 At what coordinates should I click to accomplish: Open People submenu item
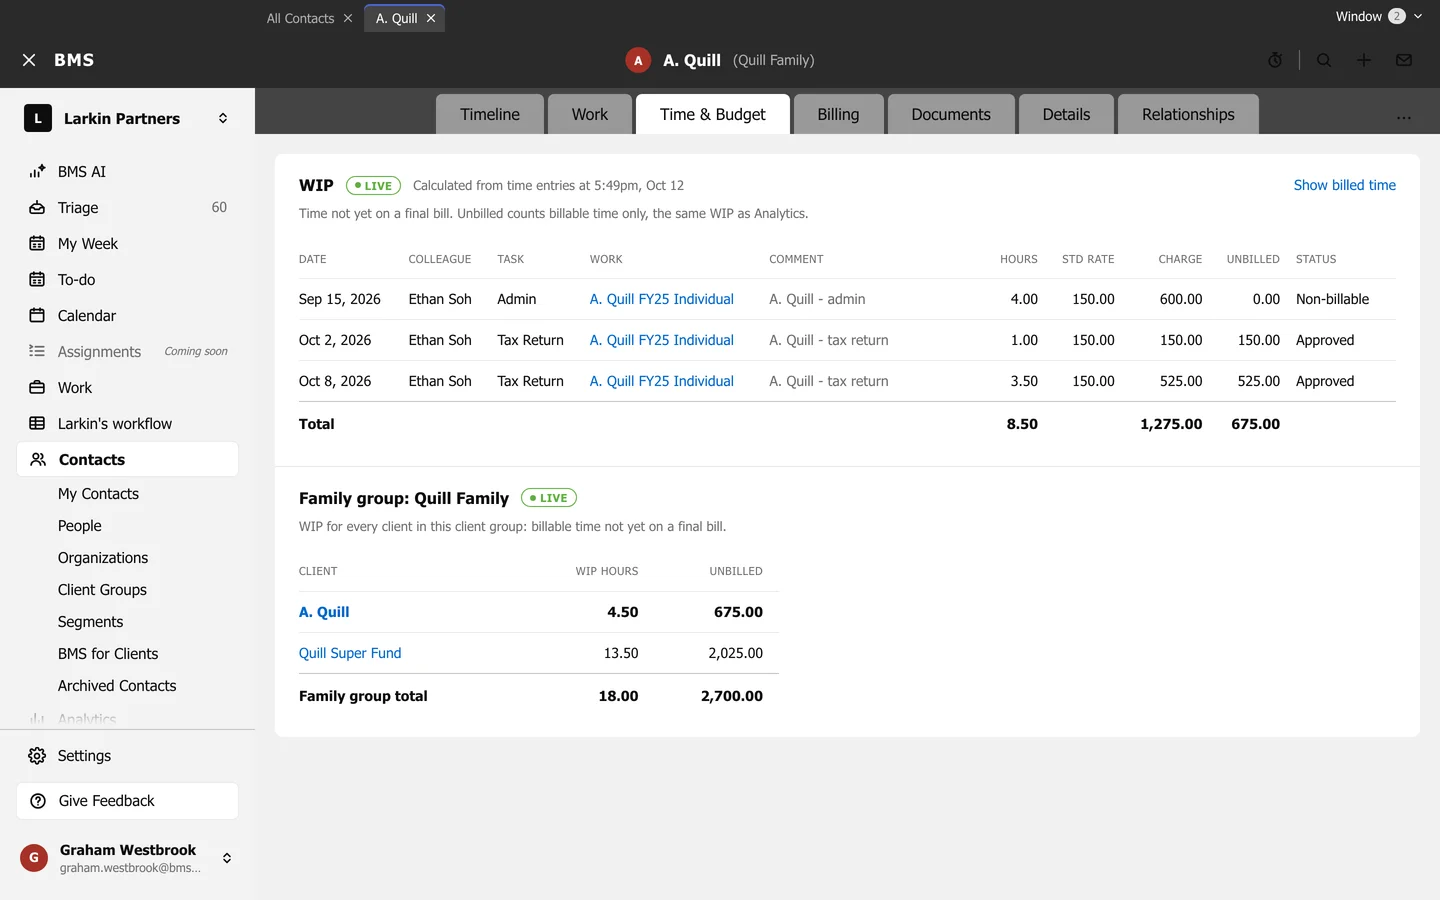pyautogui.click(x=80, y=526)
